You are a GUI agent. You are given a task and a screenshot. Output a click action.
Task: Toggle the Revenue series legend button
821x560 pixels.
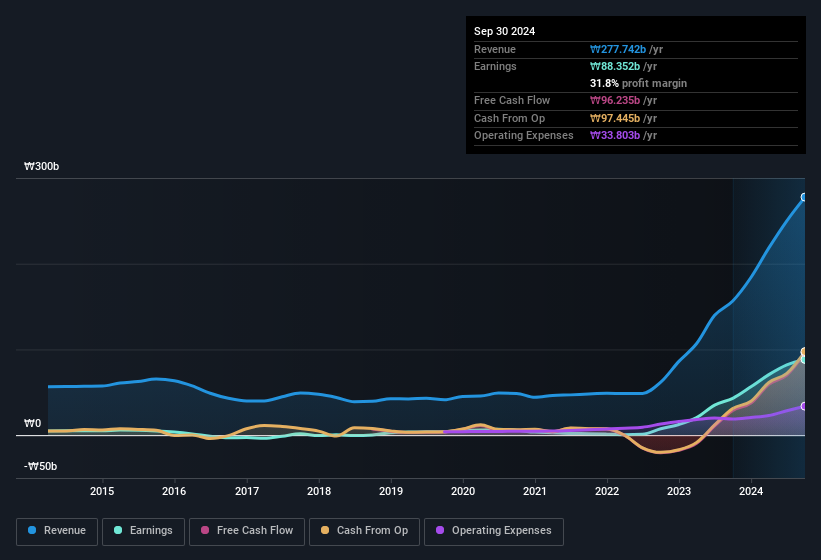pyautogui.click(x=57, y=531)
